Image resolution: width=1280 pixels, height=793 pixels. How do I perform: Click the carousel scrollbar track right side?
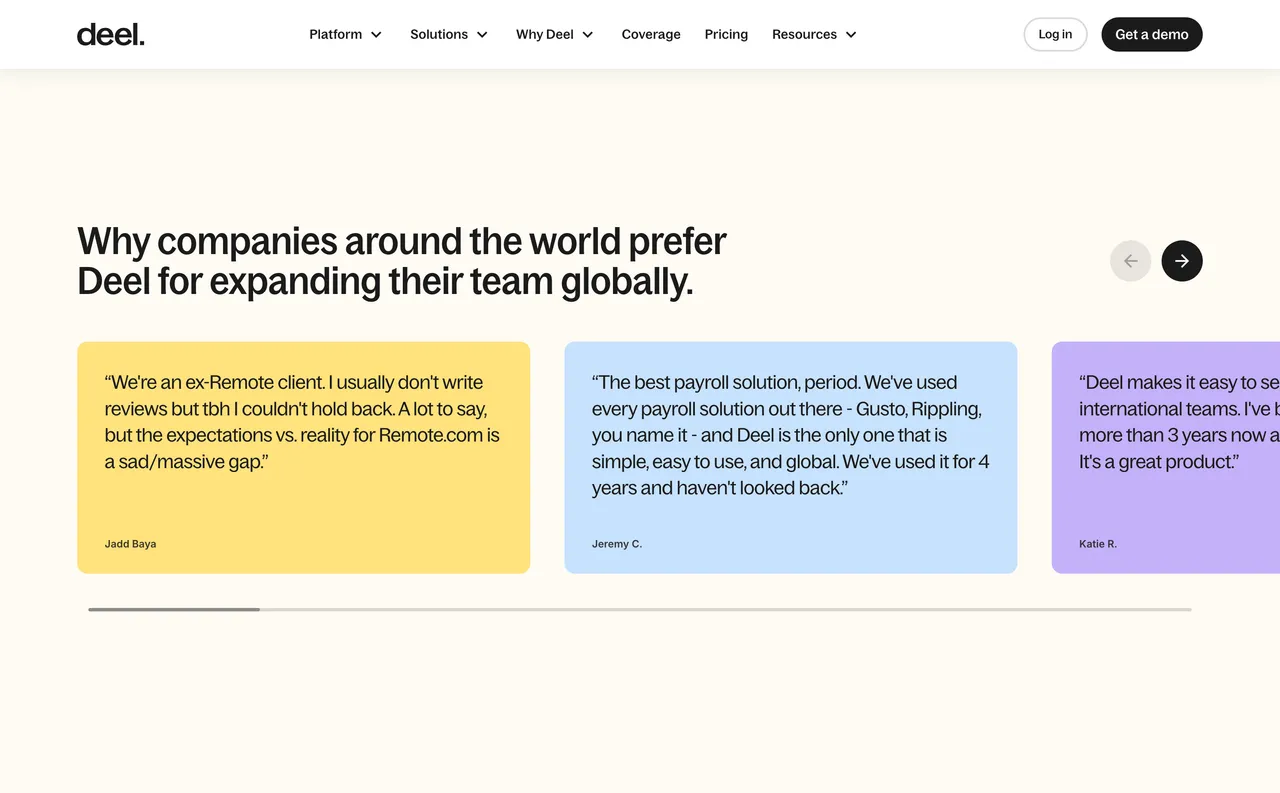900,609
